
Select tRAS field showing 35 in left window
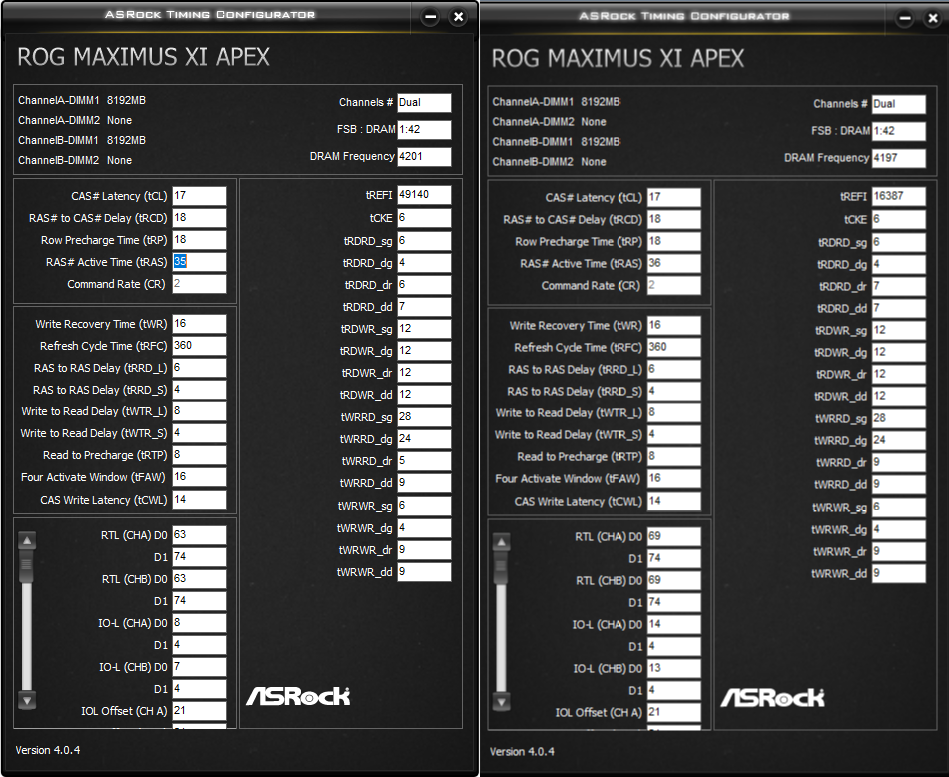[199, 261]
